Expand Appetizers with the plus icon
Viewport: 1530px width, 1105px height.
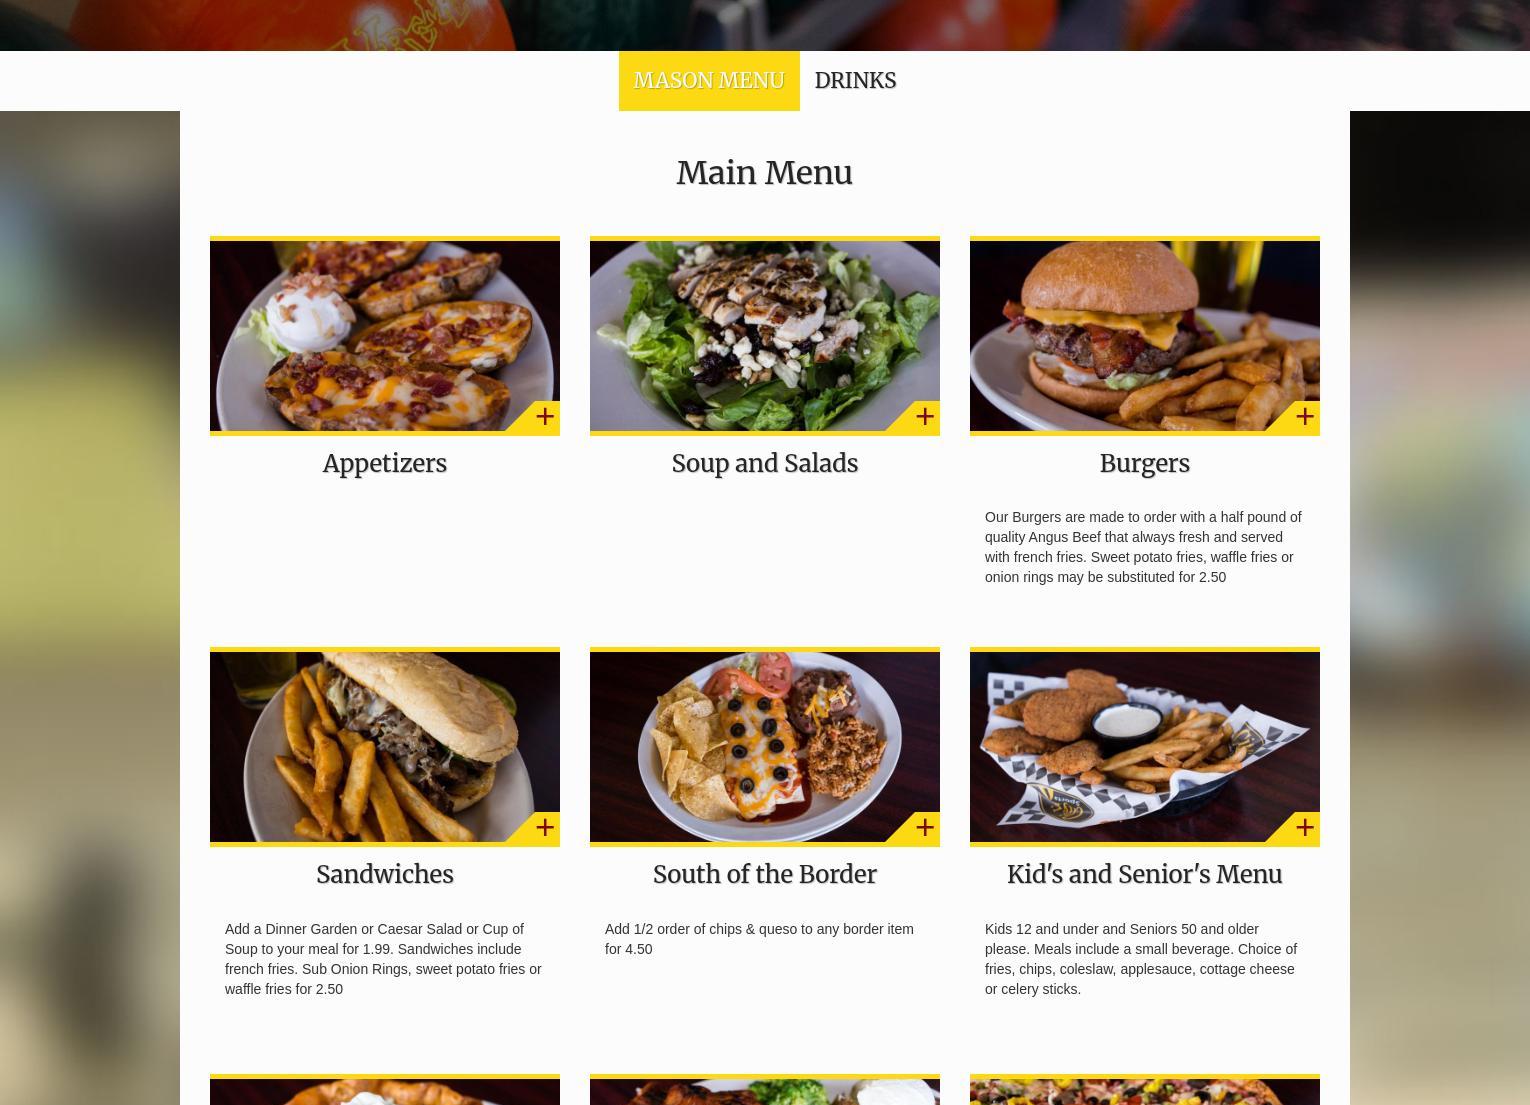point(544,416)
